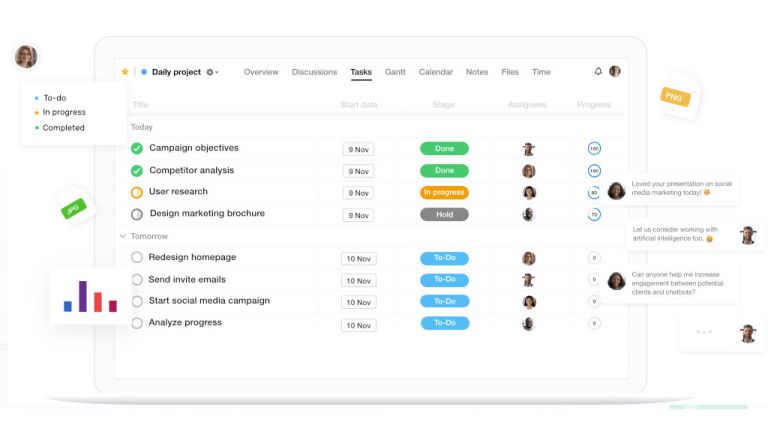
Task: Click the yellow star favorite icon
Action: (x=125, y=72)
